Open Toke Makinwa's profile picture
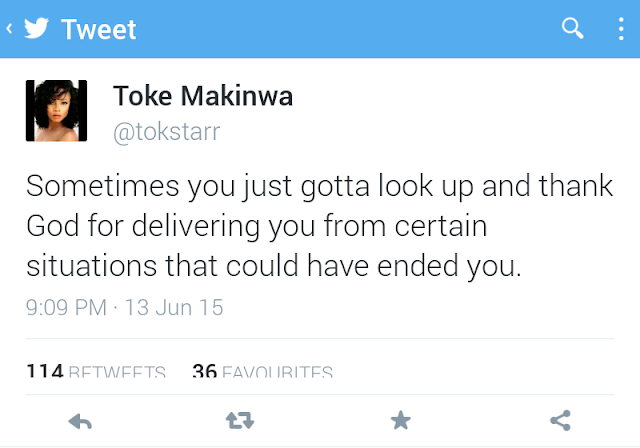The height and width of the screenshot is (448, 640). coord(56,110)
